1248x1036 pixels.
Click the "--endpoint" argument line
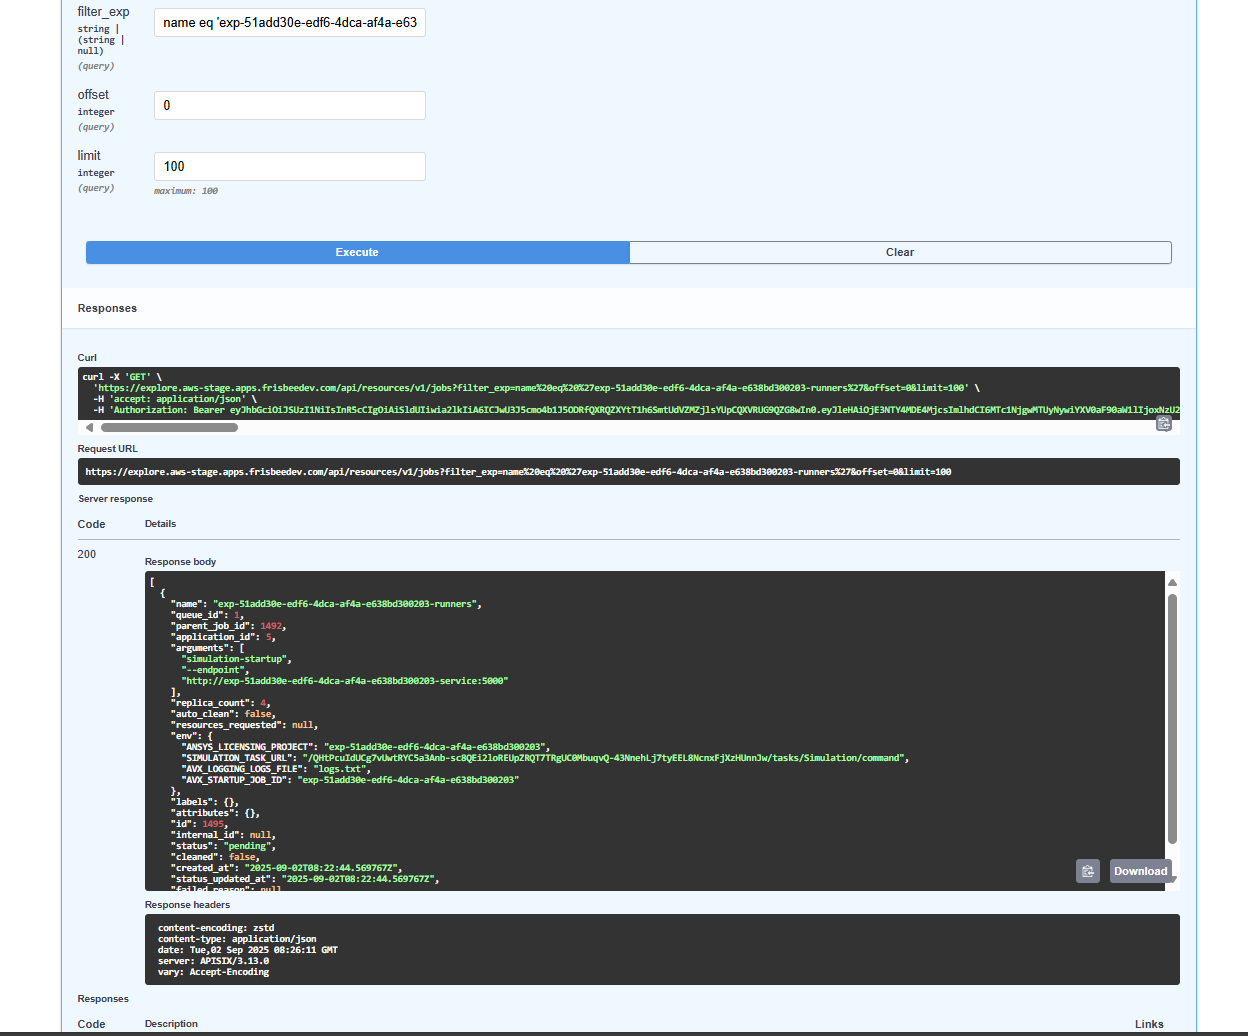click(215, 670)
